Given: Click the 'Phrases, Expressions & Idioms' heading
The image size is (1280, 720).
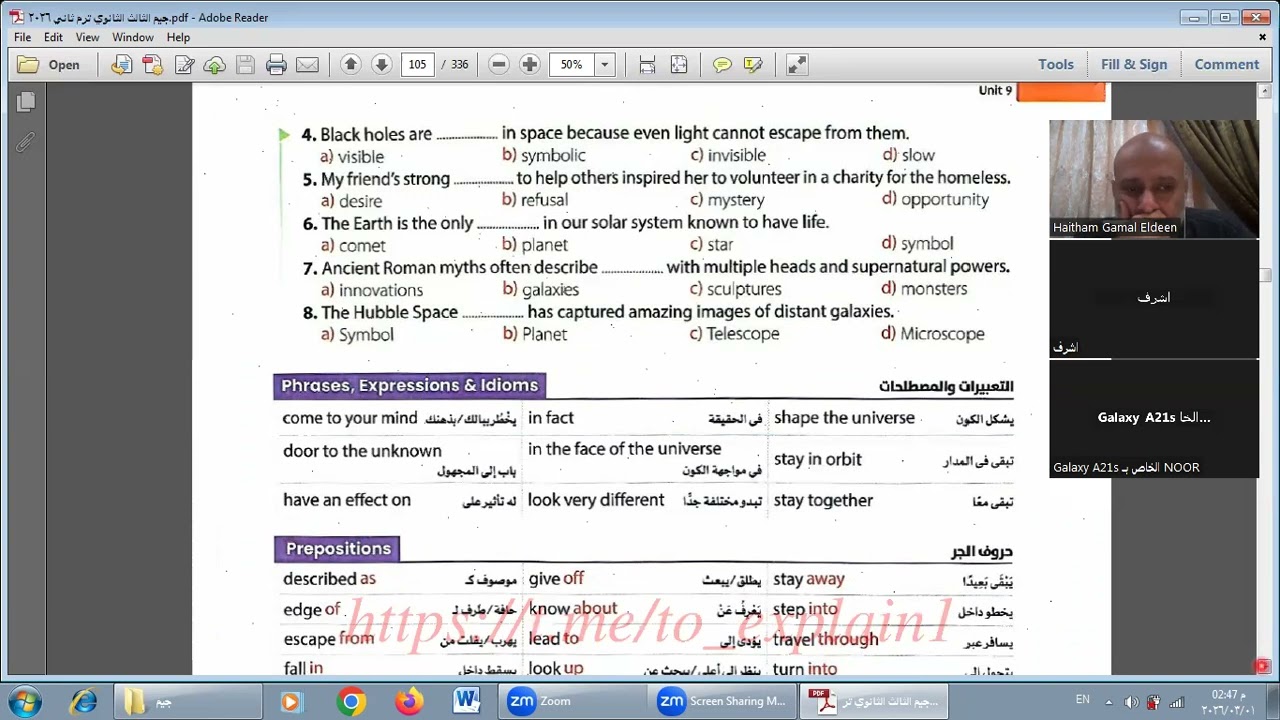Looking at the screenshot, I should point(410,385).
